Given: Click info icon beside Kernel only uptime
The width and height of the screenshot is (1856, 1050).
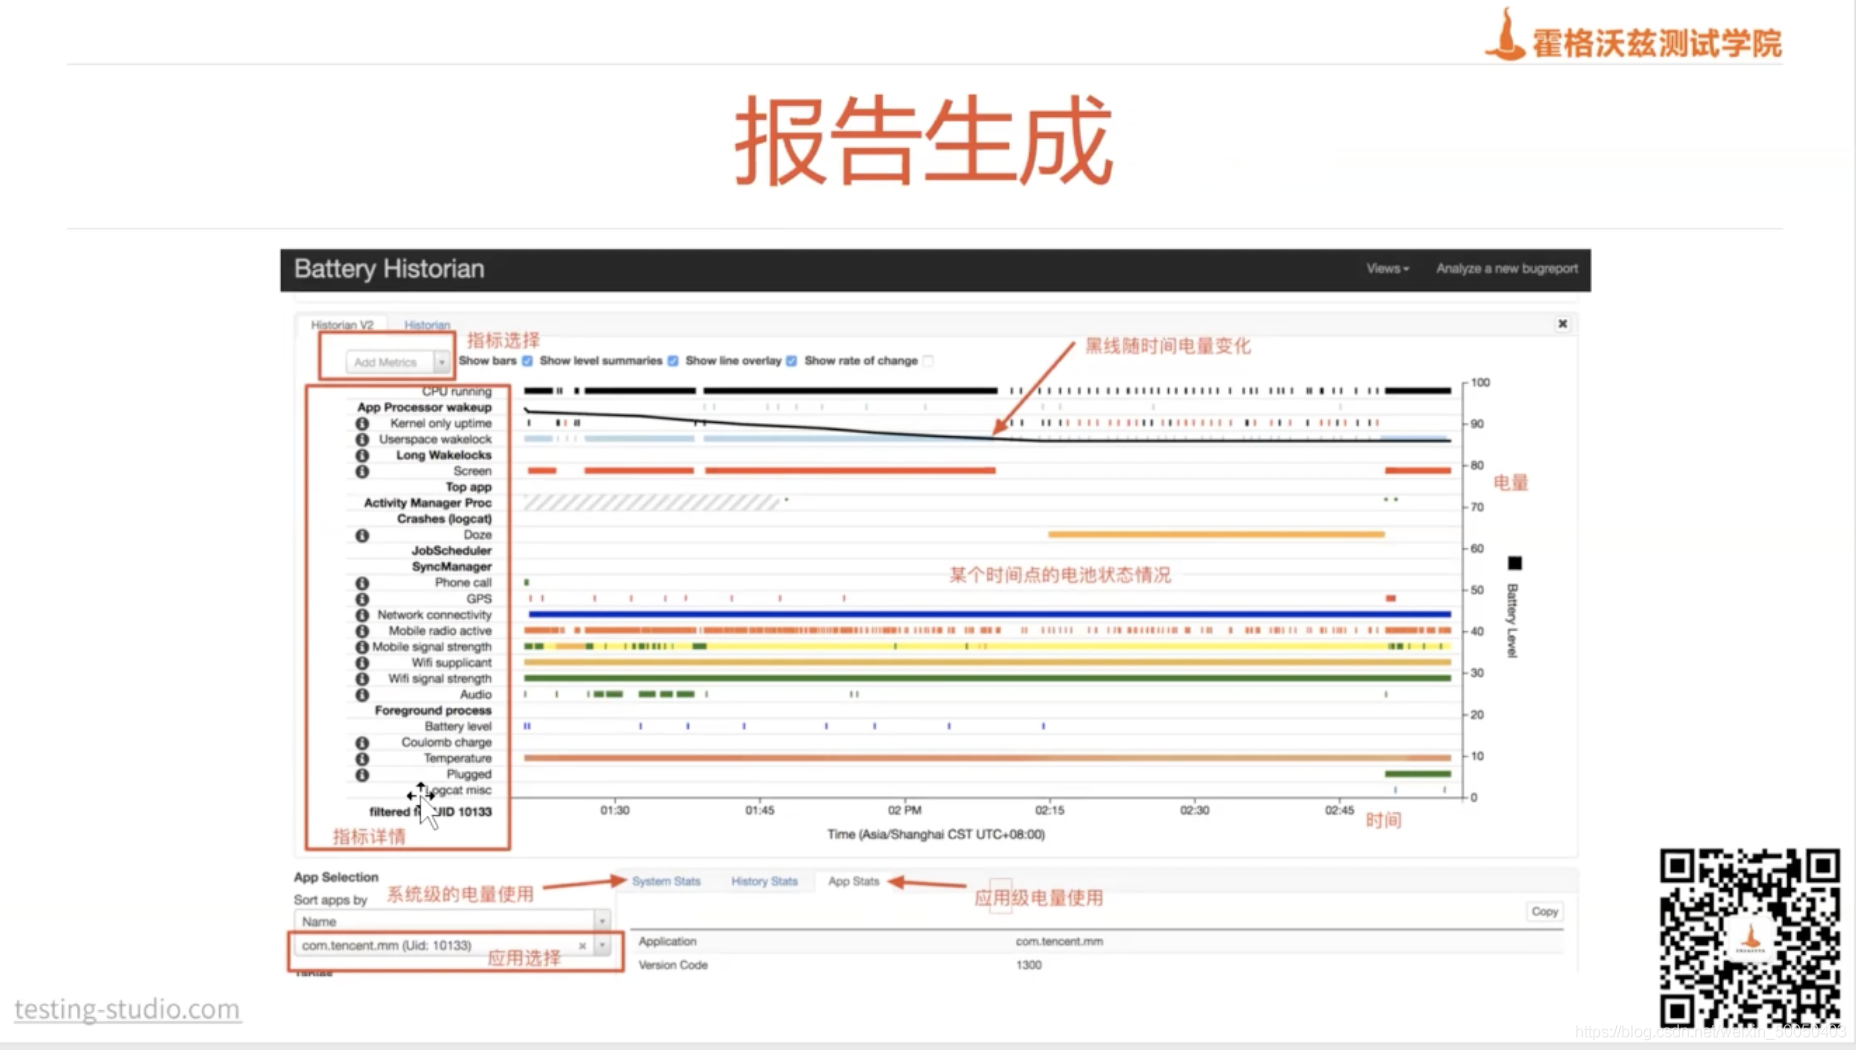Looking at the screenshot, I should click(x=362, y=424).
